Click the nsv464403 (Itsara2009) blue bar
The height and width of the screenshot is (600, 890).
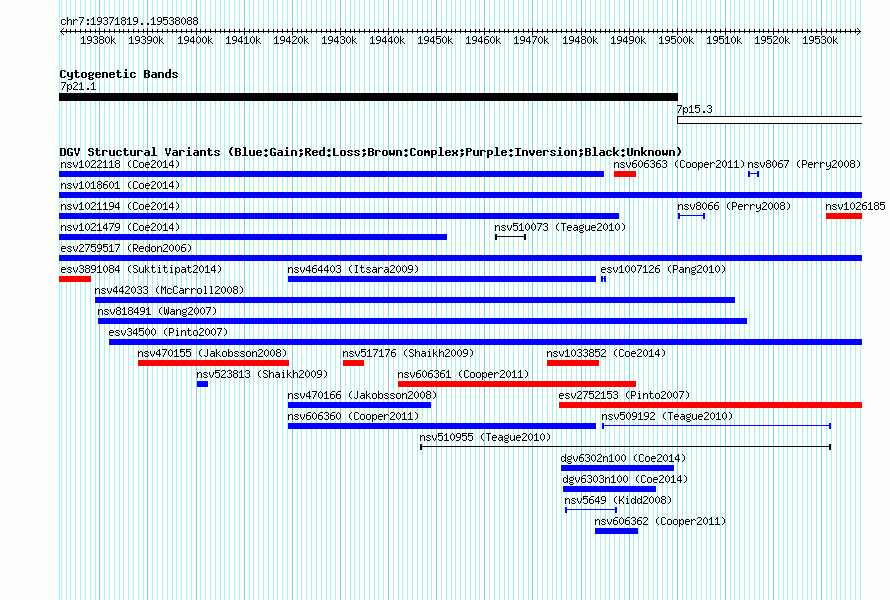click(x=442, y=279)
